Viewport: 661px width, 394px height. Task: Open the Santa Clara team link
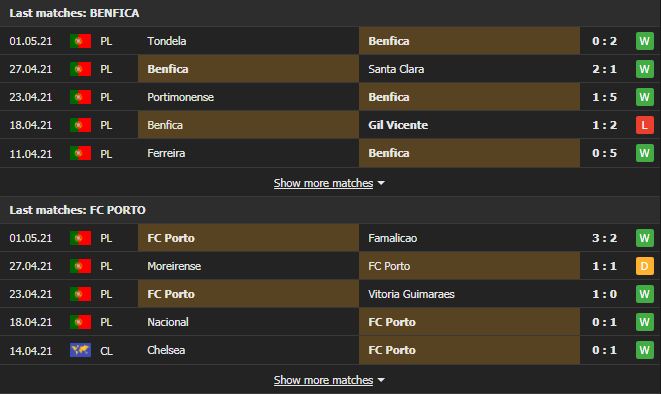point(396,69)
